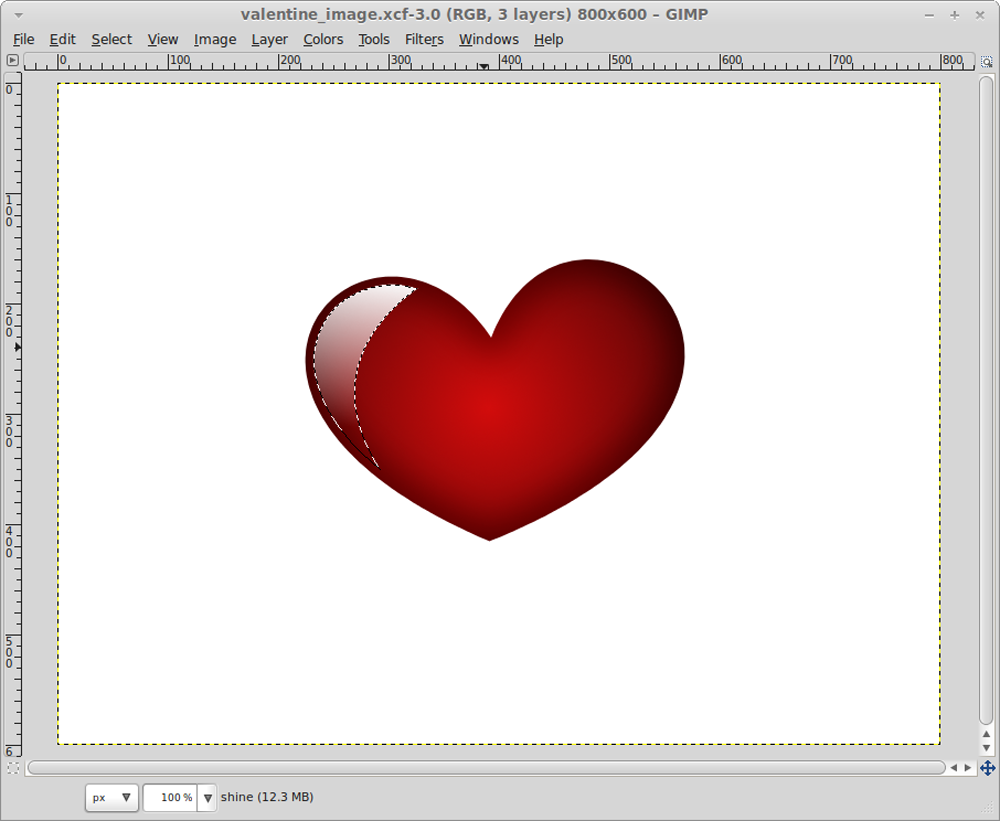
Task: Click the vertical scrollbar up arrow
Action: (985, 734)
